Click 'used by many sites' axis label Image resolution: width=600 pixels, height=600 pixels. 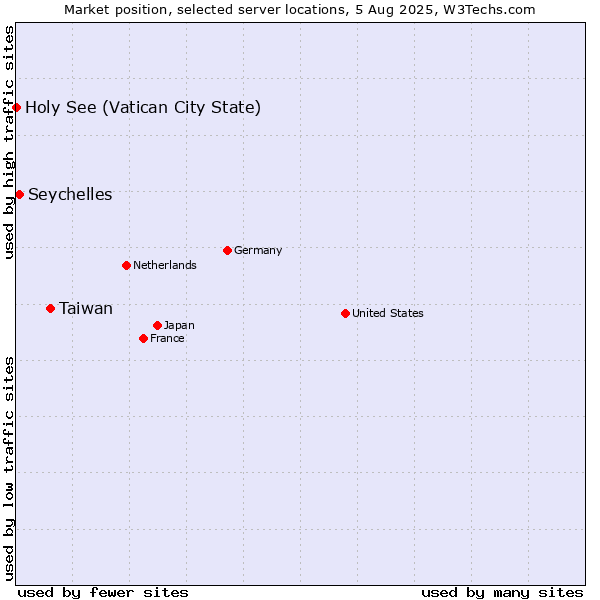point(502,593)
